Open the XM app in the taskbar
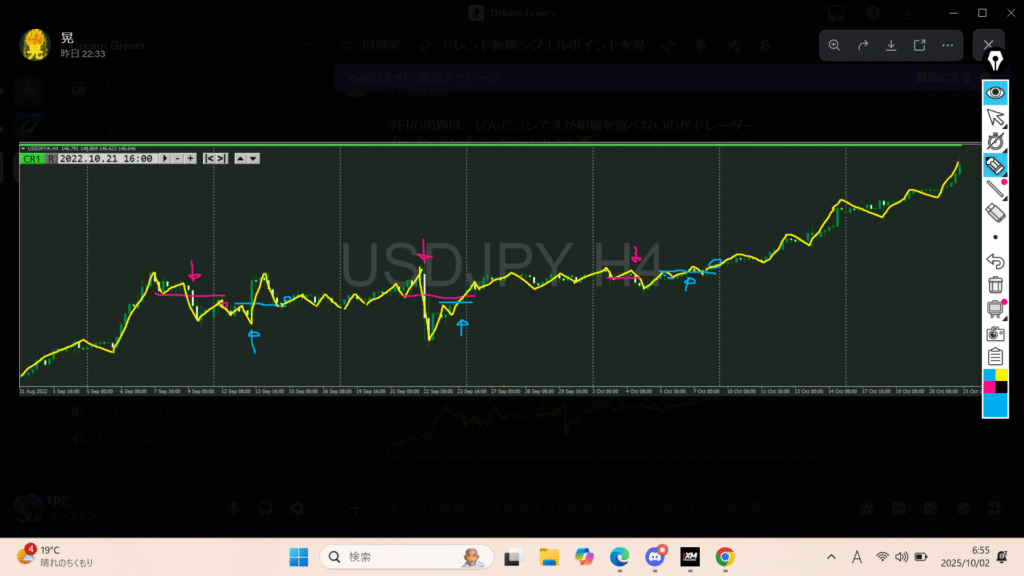The width and height of the screenshot is (1024, 576). 690,556
